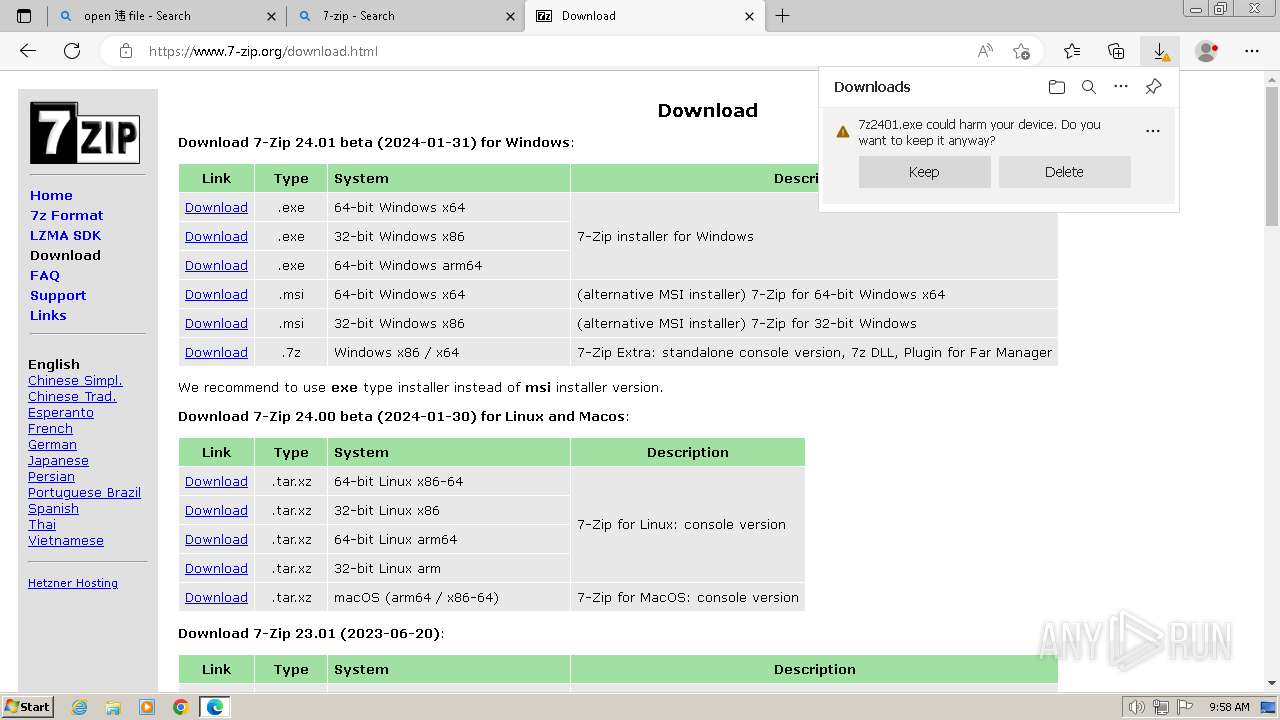Click the volume tray icon

click(x=1137, y=707)
